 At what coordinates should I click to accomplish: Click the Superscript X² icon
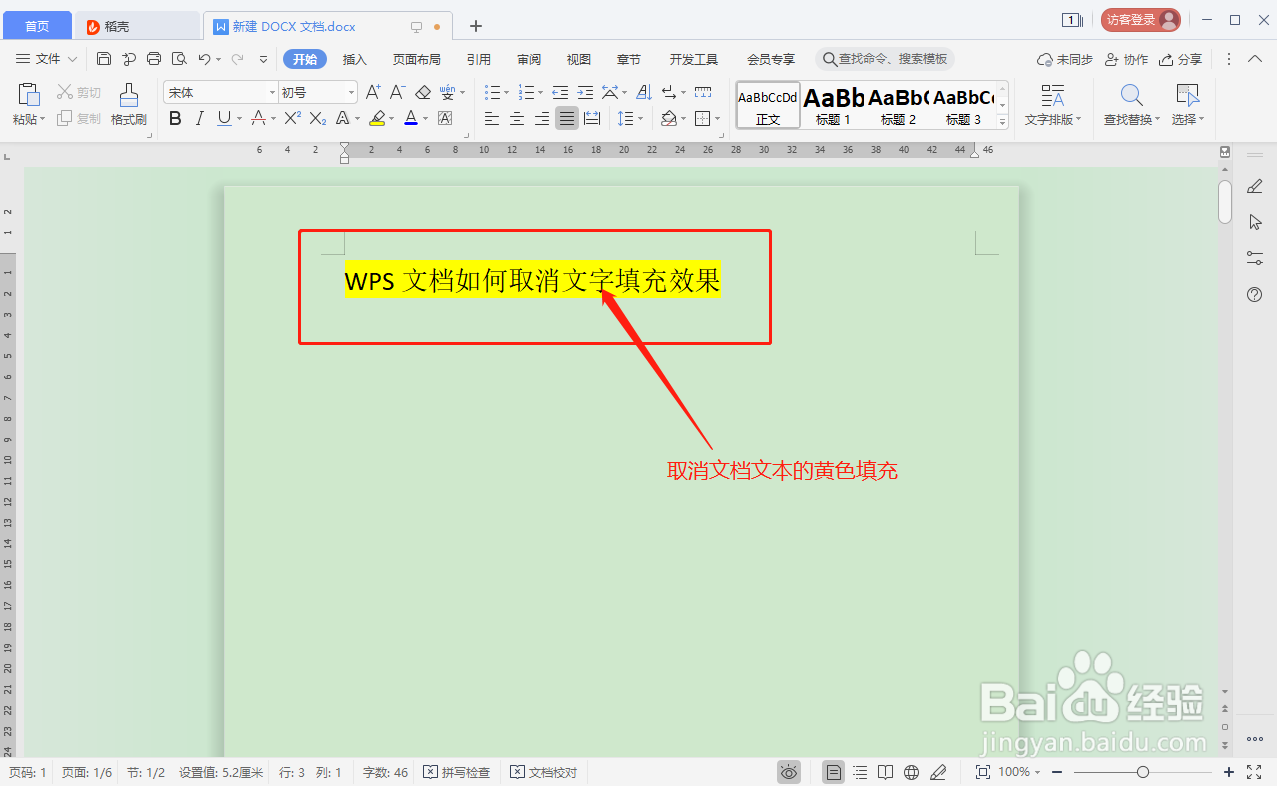292,119
